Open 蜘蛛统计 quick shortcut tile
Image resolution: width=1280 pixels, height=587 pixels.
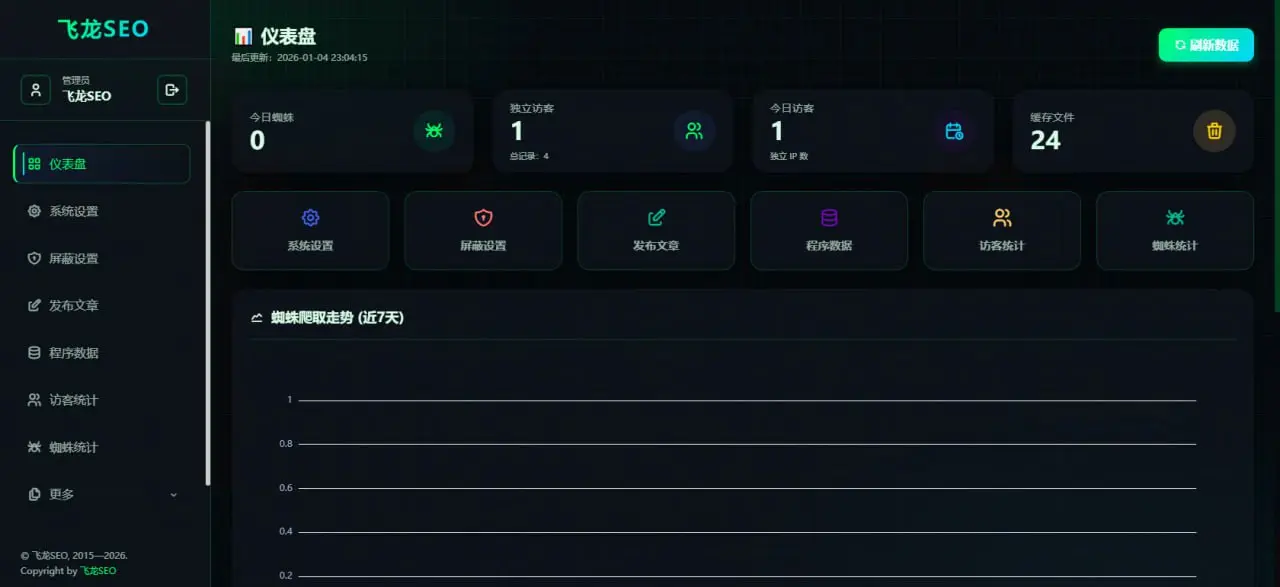pyautogui.click(x=1175, y=230)
